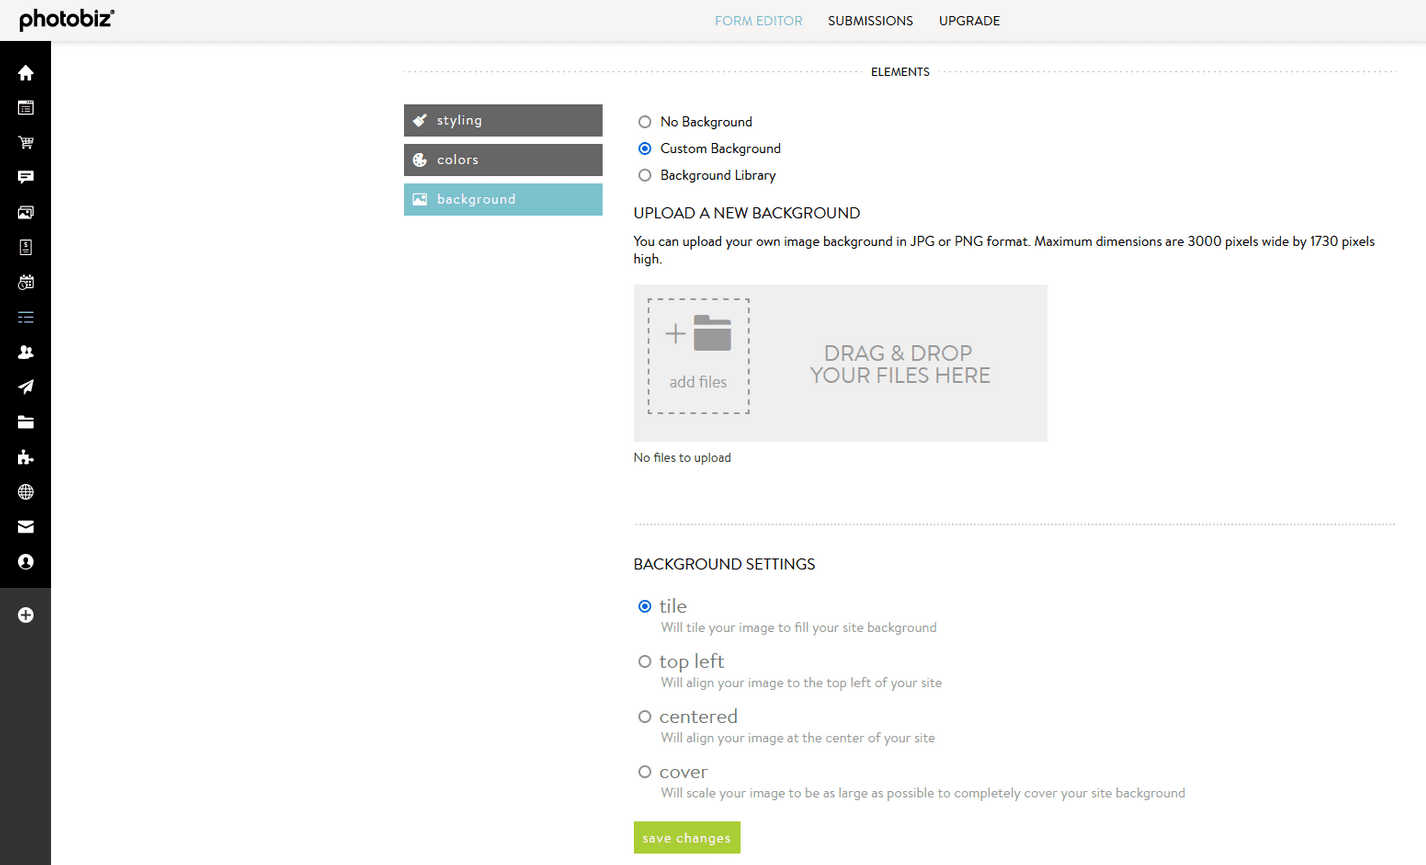Open the styling panel
The height and width of the screenshot is (865, 1426).
[502, 120]
